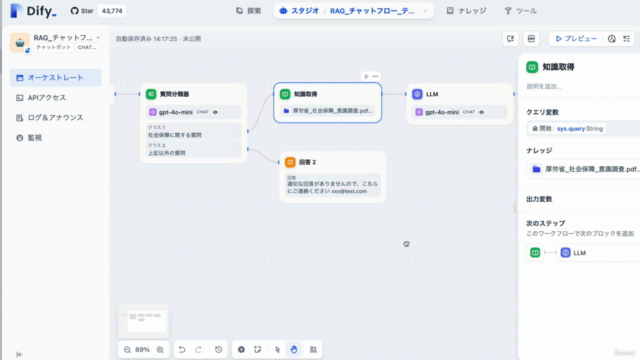Click the 回答 2 orange node icon
640x360 pixels.
290,162
